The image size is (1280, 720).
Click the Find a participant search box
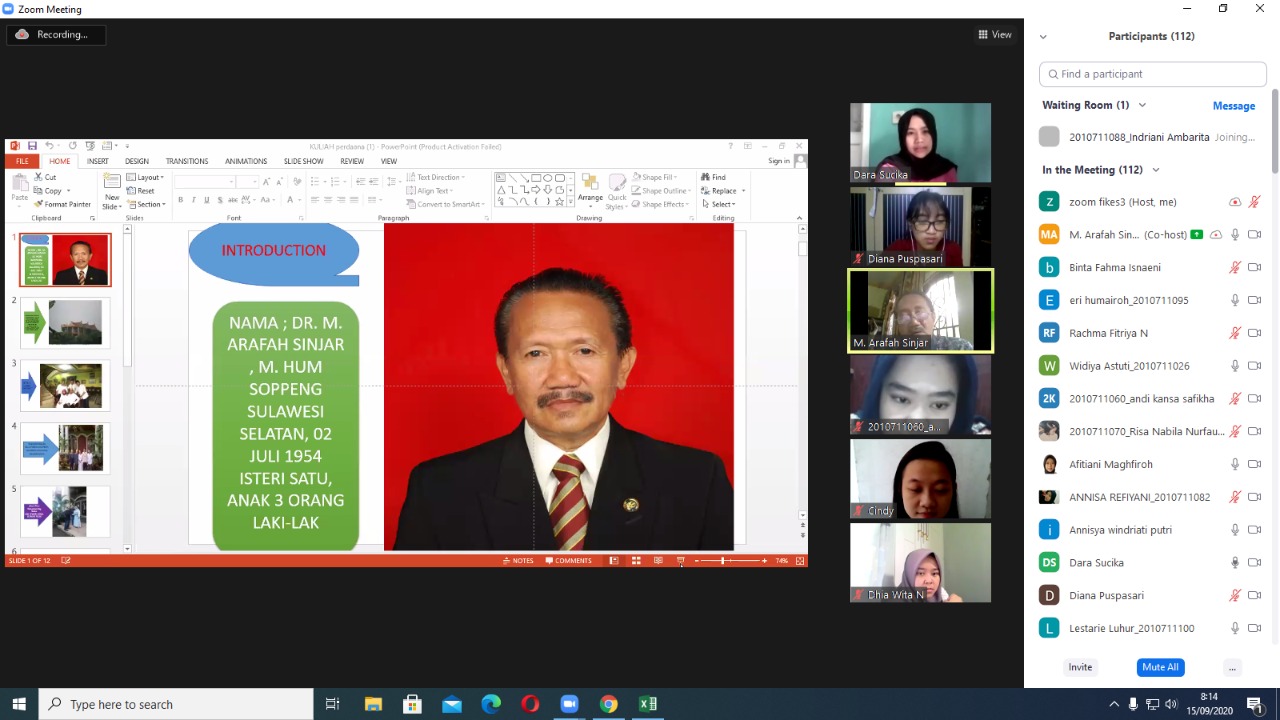pos(1152,74)
